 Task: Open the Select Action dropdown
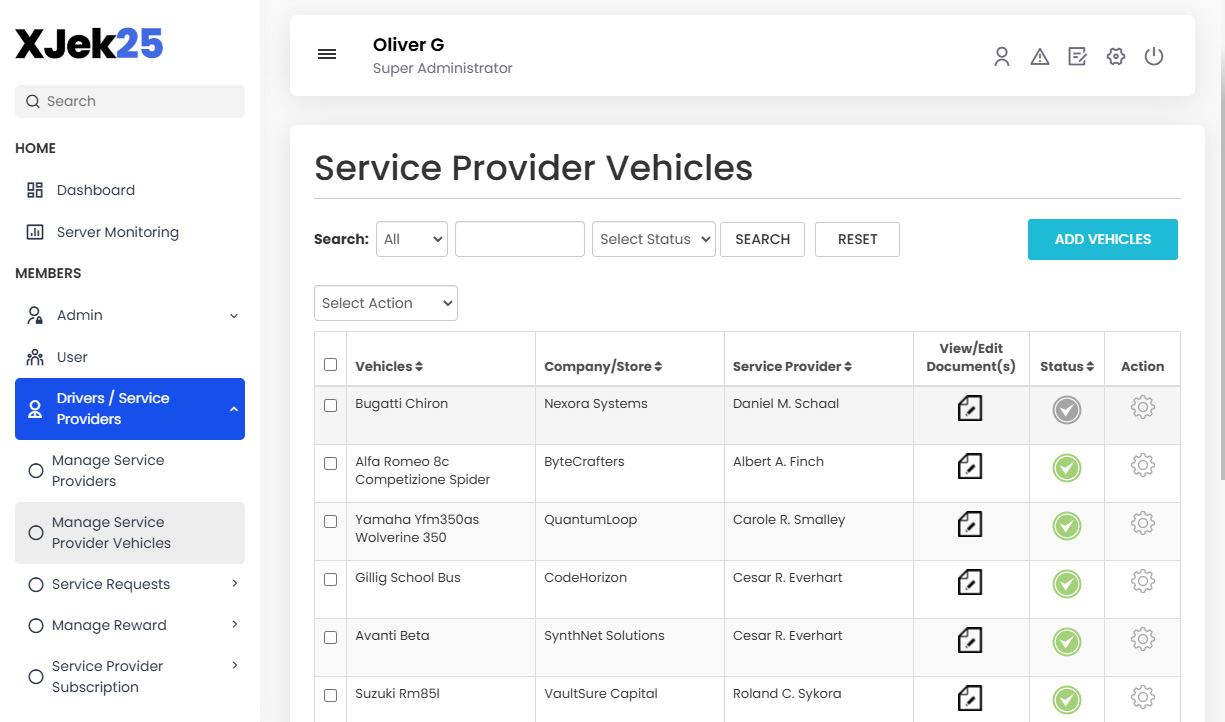tap(385, 303)
